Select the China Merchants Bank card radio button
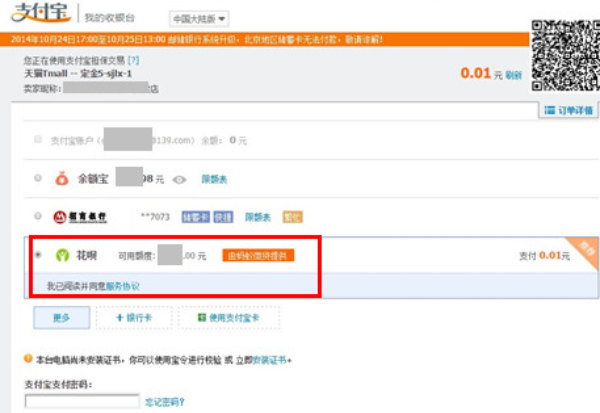Image resolution: width=600 pixels, height=413 pixels. point(38,216)
